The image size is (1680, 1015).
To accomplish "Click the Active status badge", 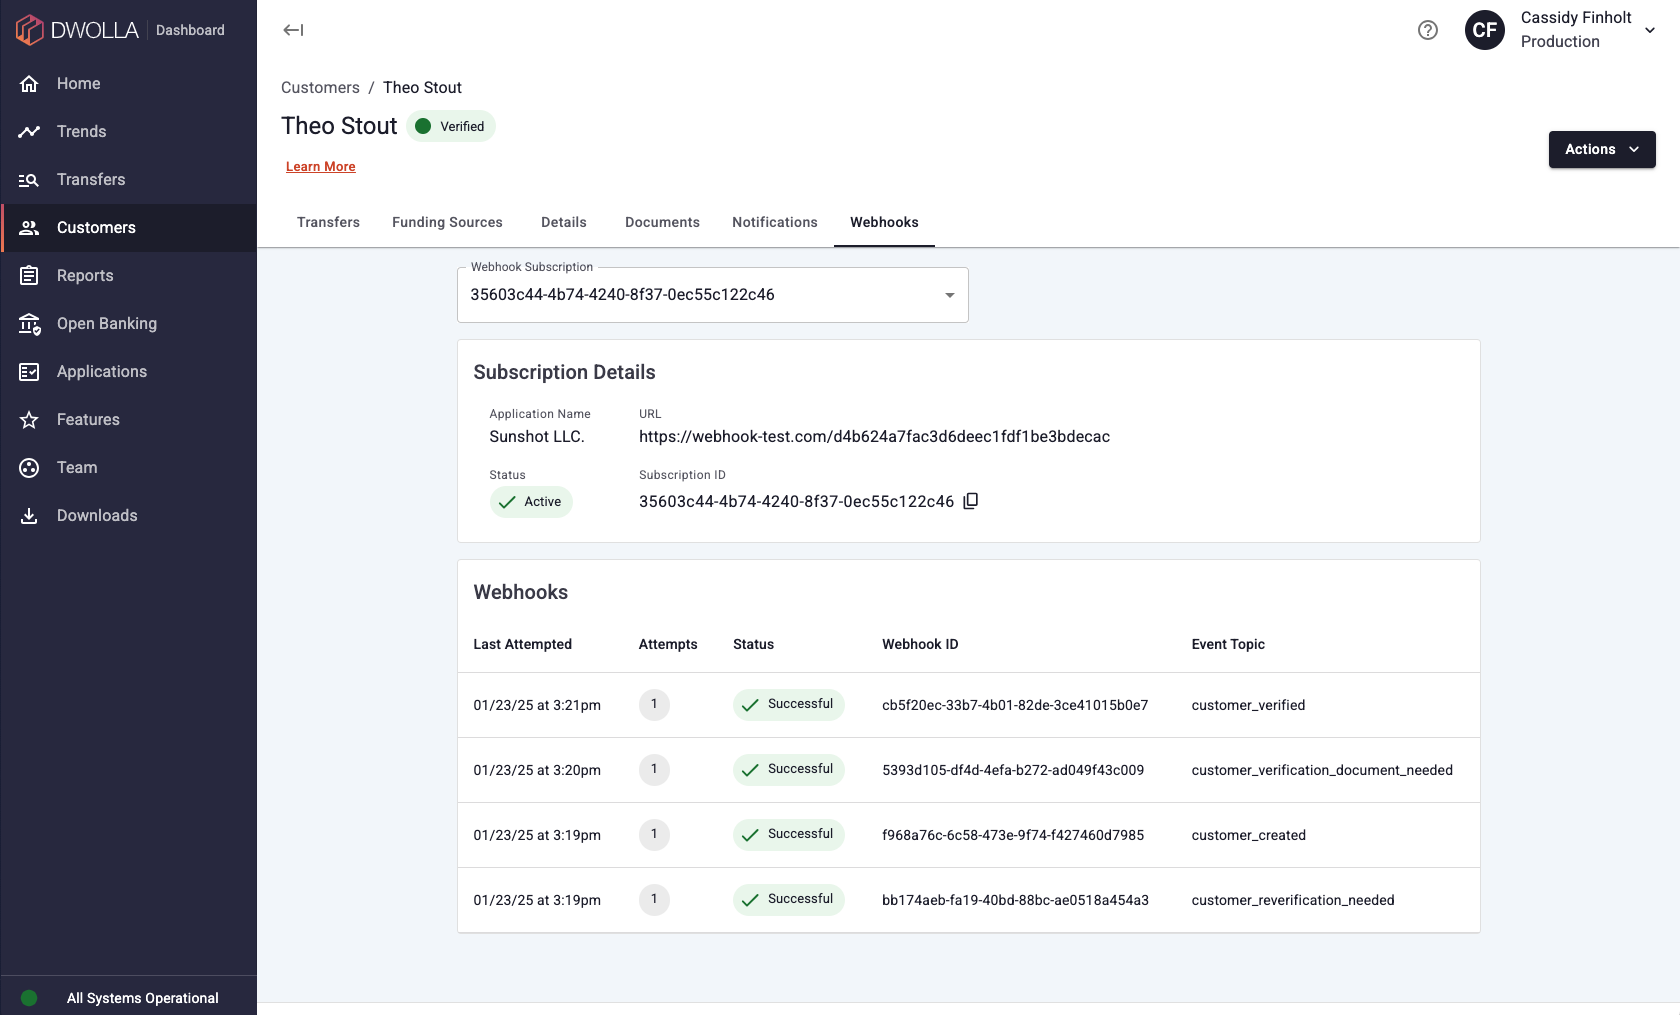I will point(531,502).
